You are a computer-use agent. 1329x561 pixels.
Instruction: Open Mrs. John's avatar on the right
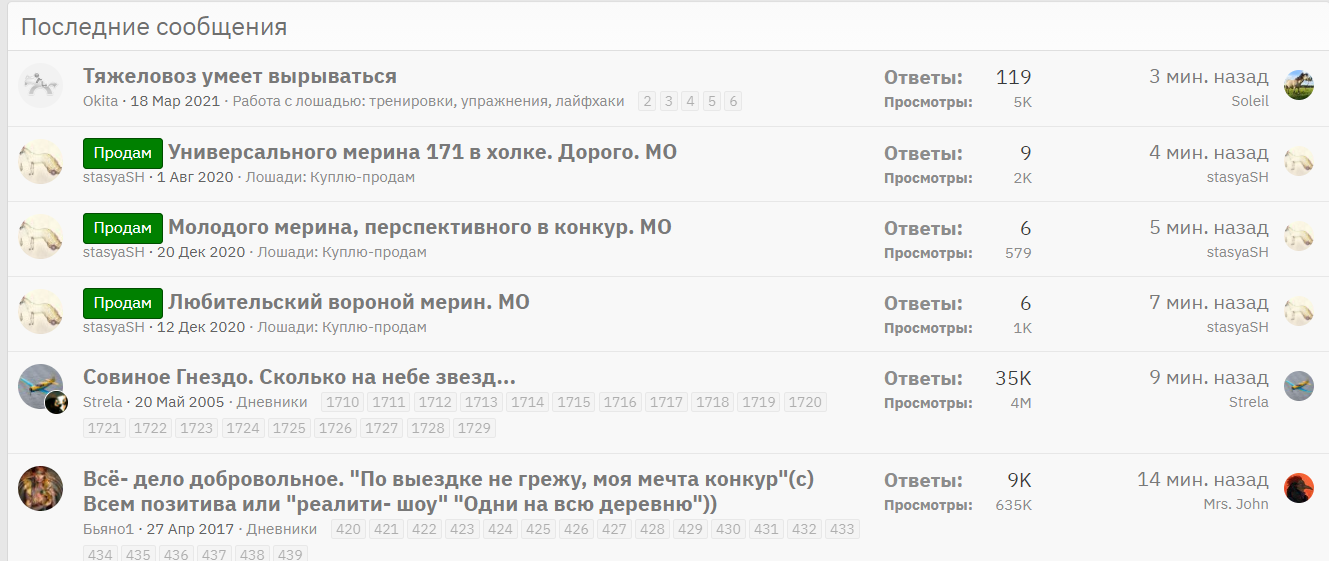point(1298,488)
